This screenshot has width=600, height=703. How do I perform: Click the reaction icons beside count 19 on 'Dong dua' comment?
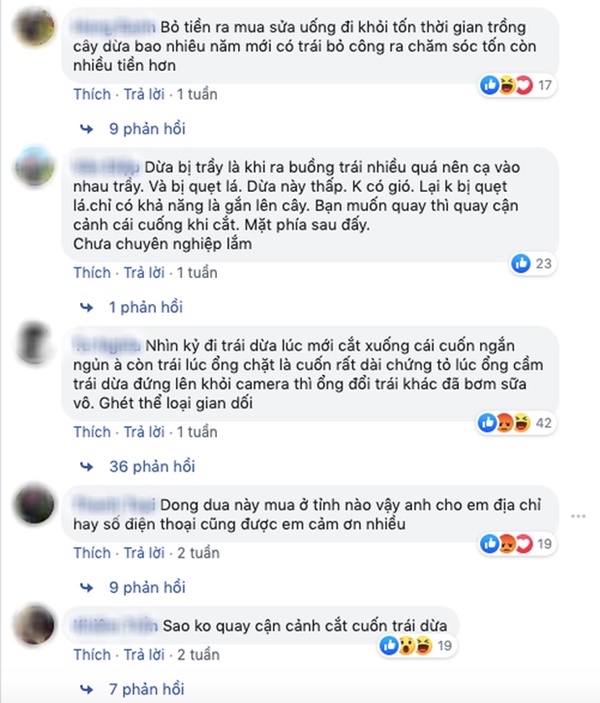coord(507,544)
